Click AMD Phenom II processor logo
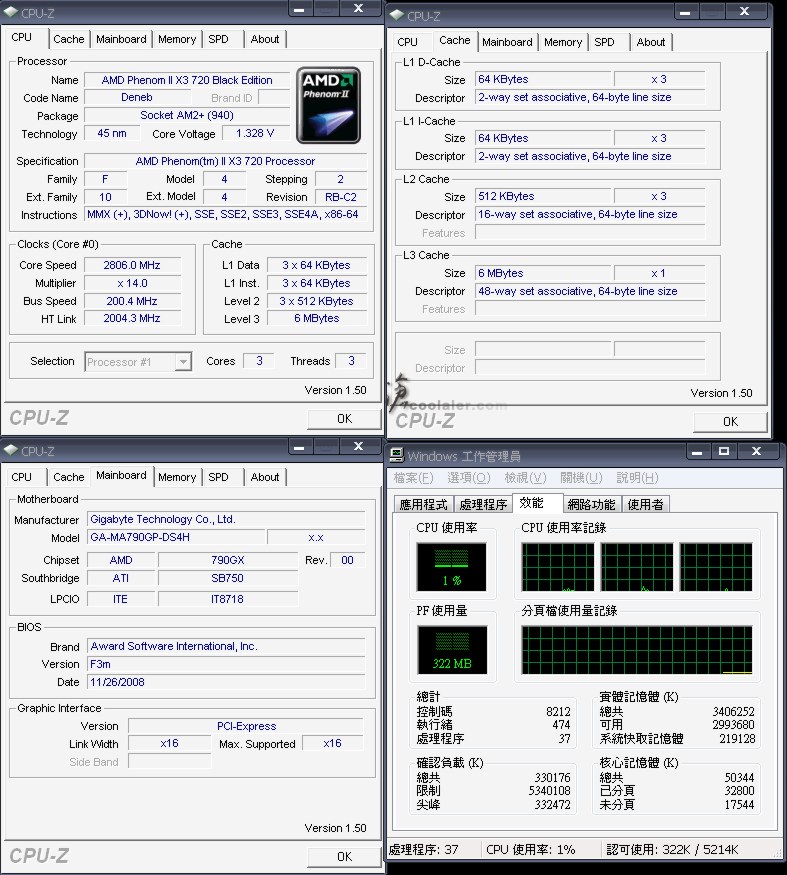Screen dimensions: 787x875 tap(328, 105)
